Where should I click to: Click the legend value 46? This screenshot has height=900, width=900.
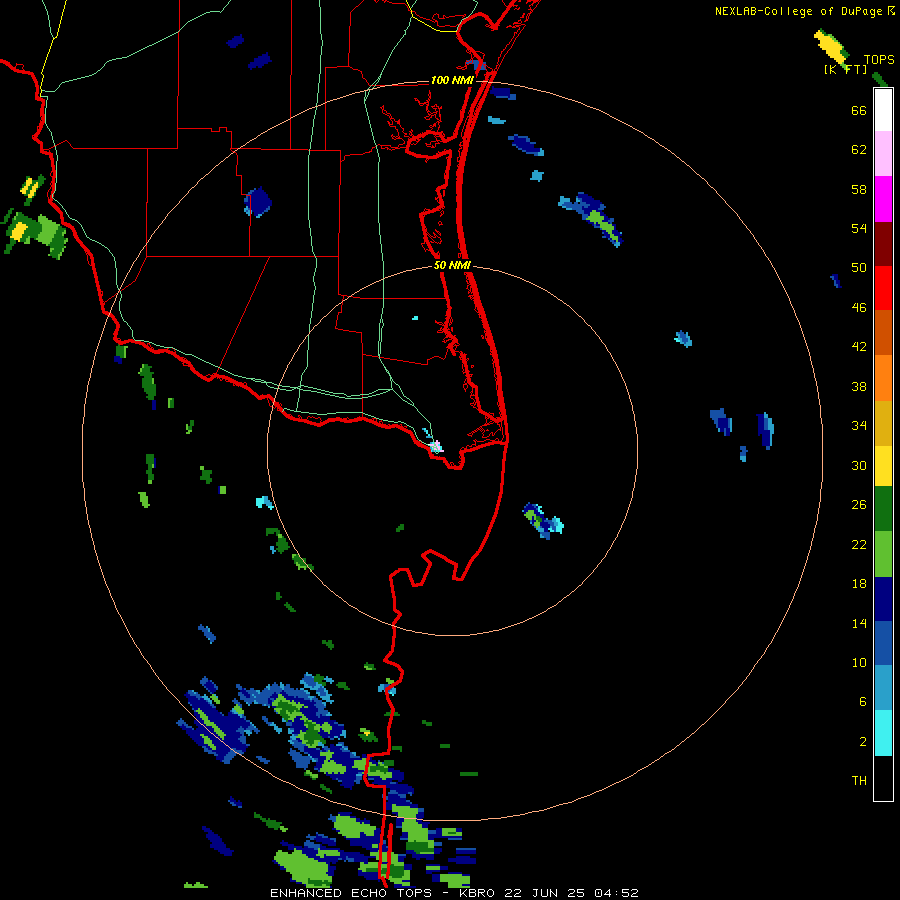[859, 308]
